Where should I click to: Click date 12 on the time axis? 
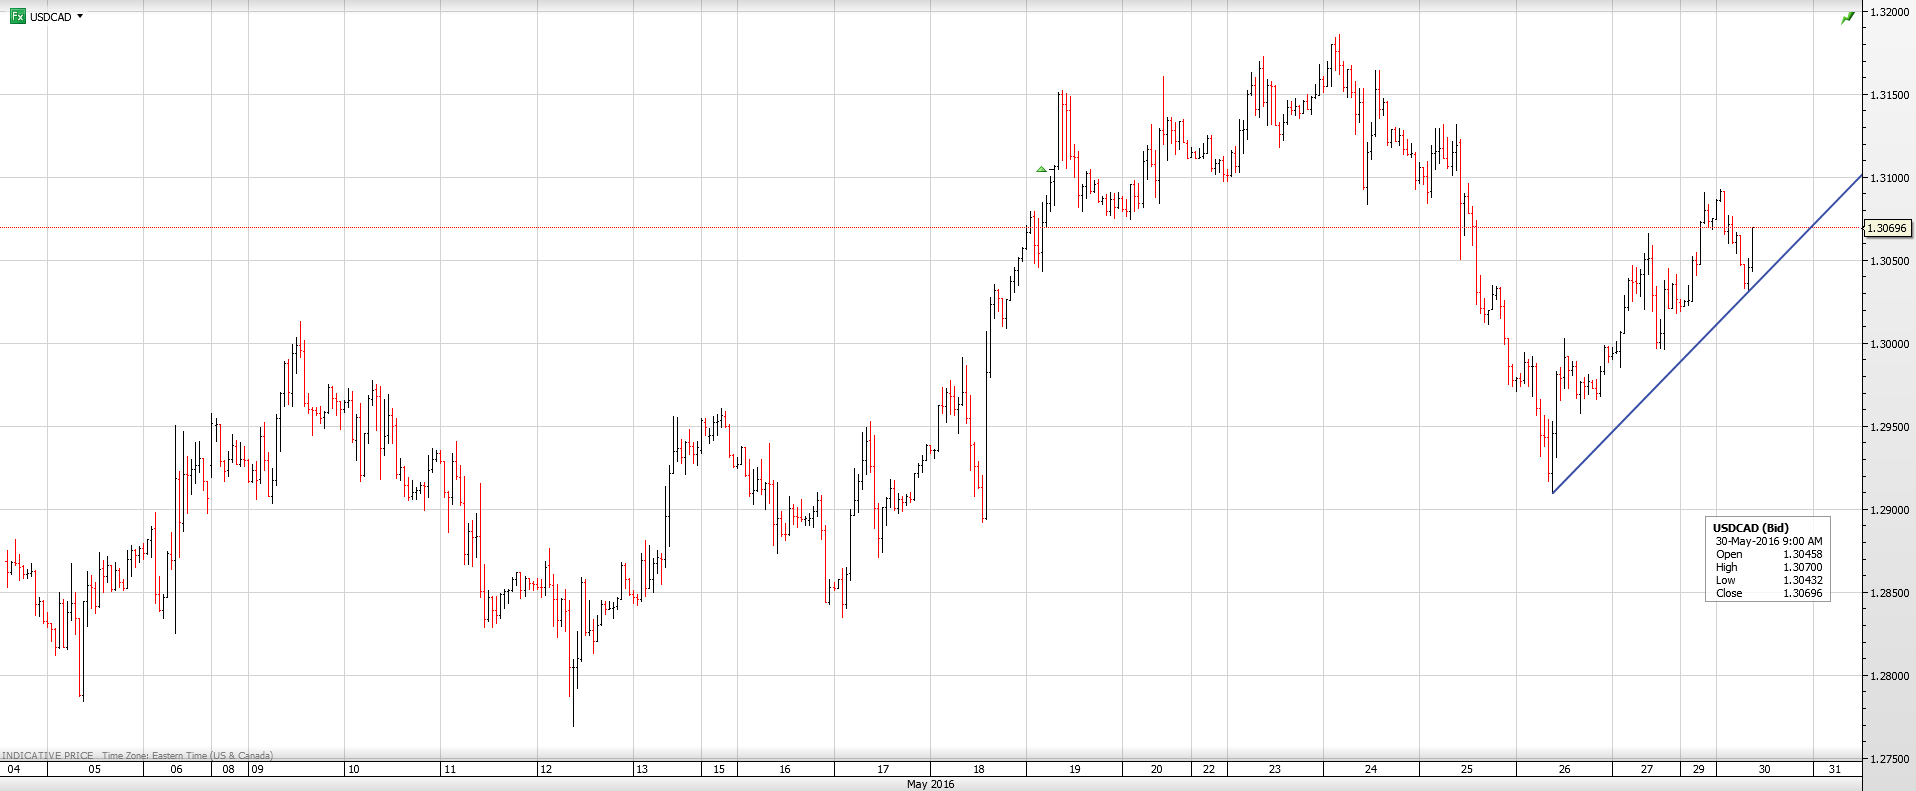pos(546,769)
